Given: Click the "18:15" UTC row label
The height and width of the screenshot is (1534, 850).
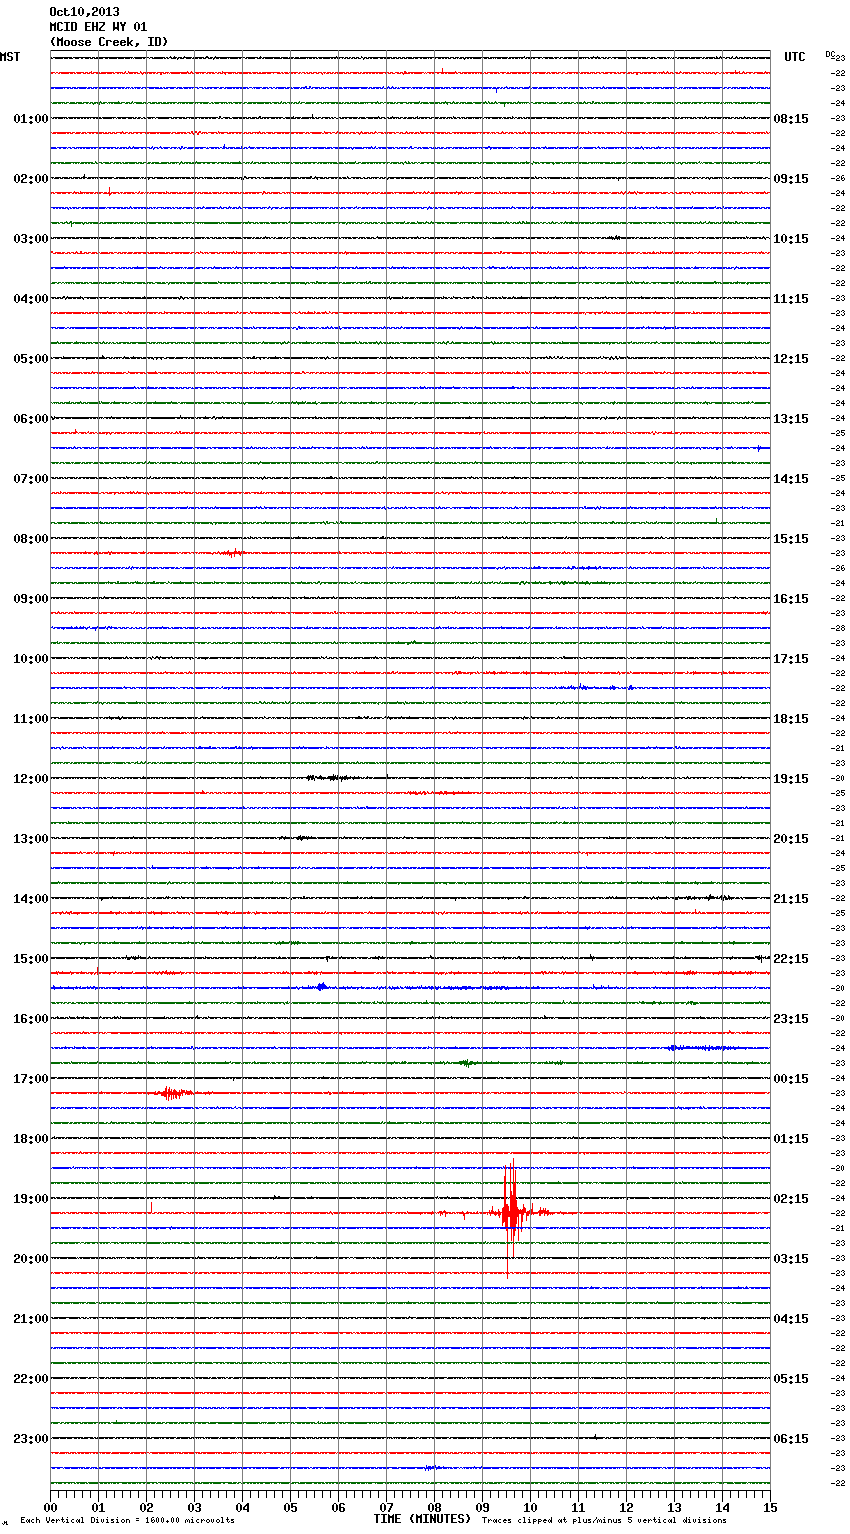Looking at the screenshot, I should click(x=791, y=719).
